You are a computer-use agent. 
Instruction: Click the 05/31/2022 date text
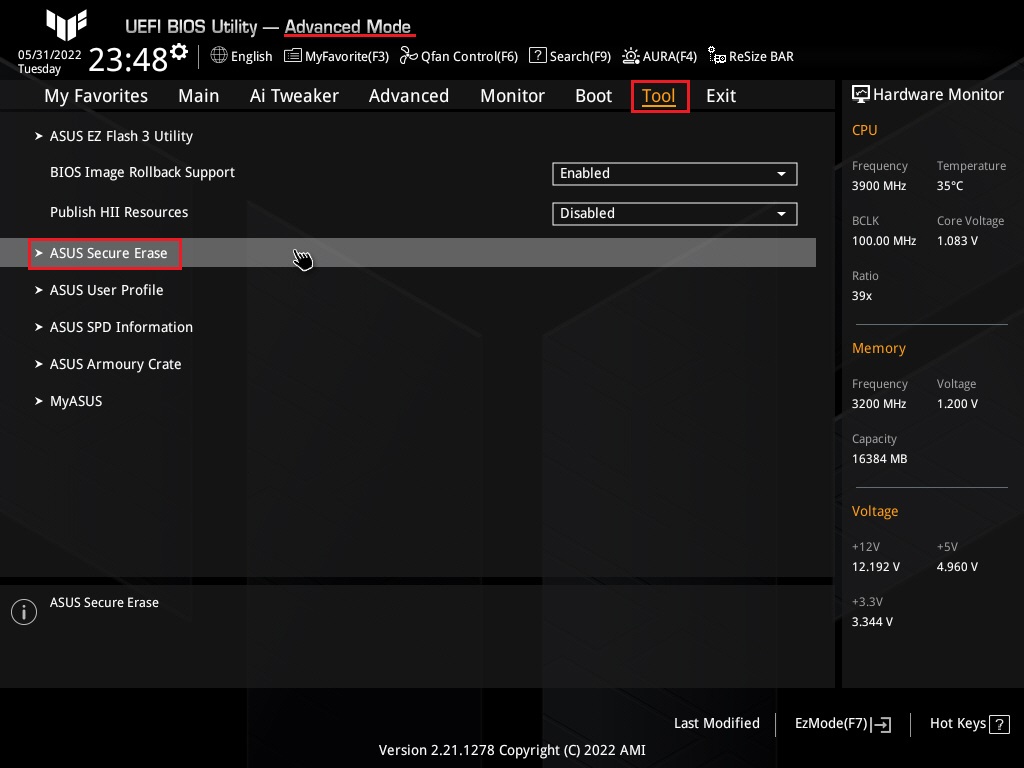[x=50, y=54]
